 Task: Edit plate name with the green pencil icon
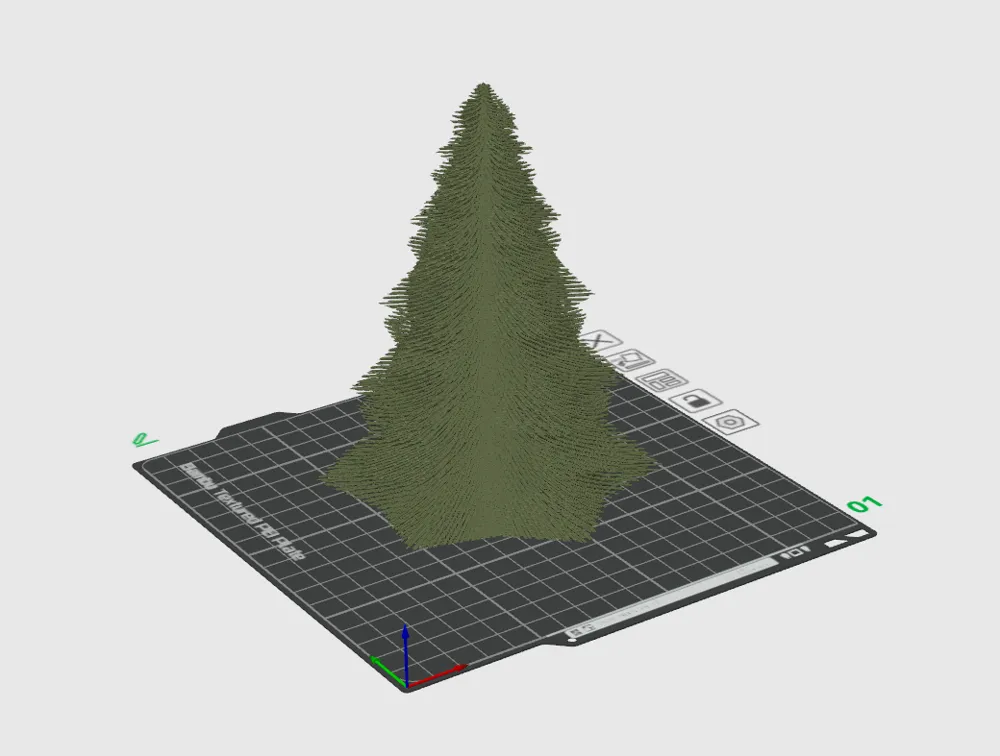click(x=145, y=440)
